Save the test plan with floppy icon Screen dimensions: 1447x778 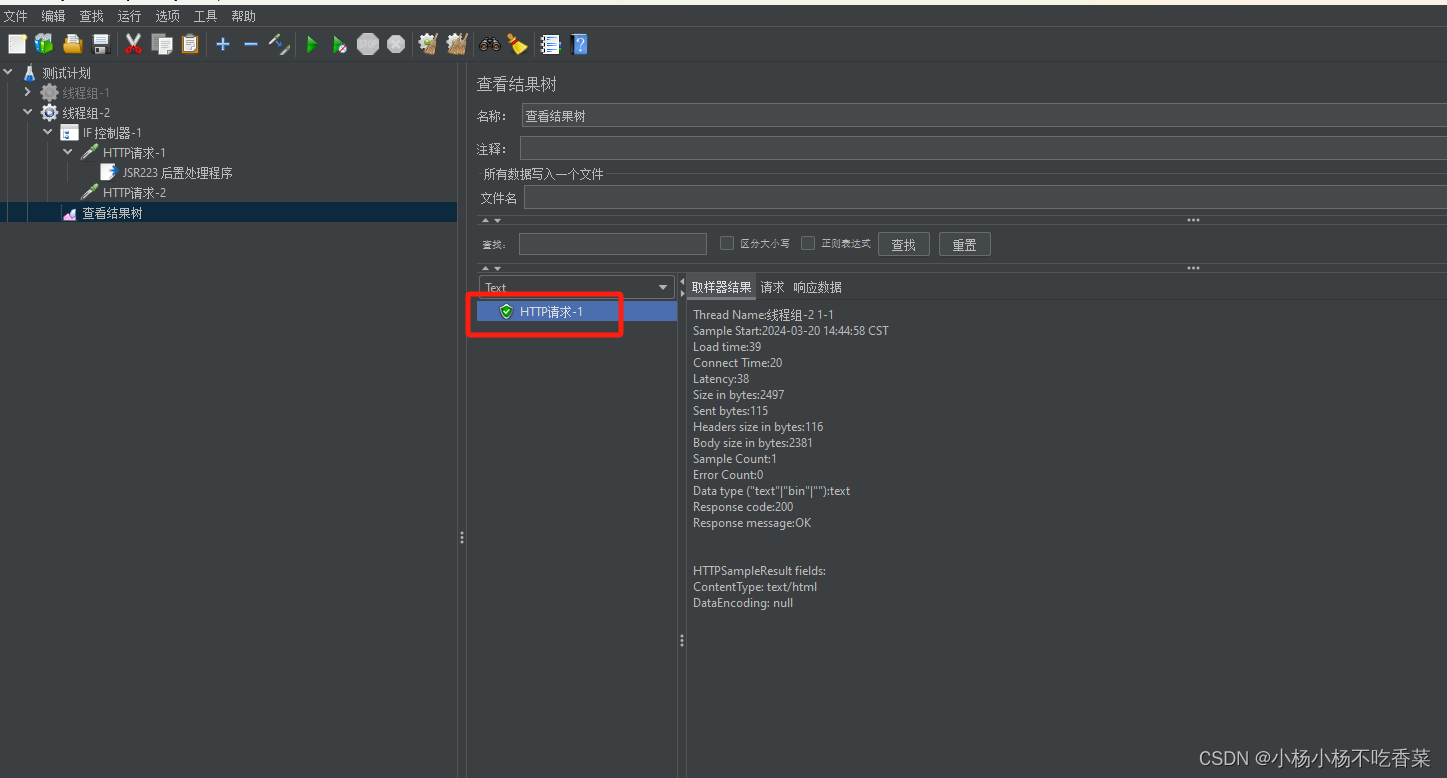tap(100, 44)
